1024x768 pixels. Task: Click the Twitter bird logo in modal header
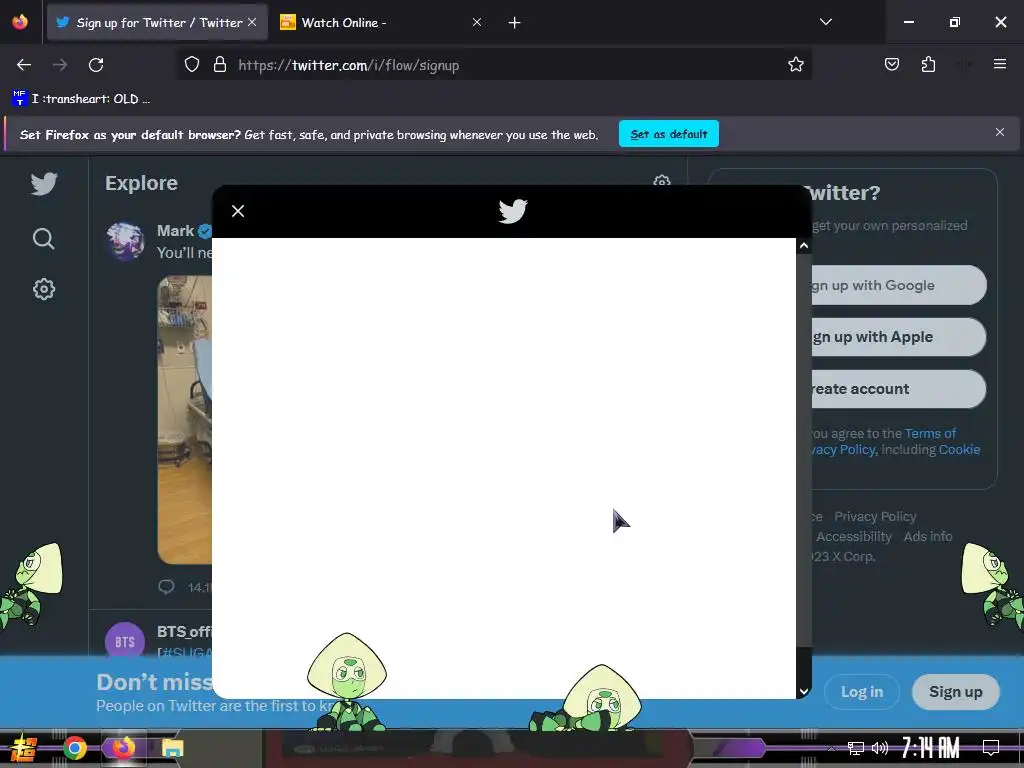click(513, 211)
